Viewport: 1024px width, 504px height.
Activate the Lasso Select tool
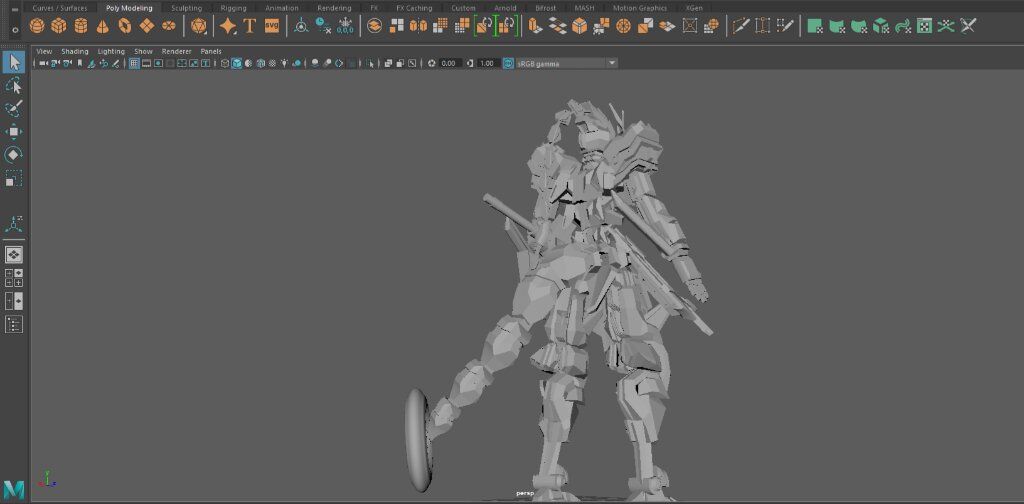pyautogui.click(x=14, y=86)
